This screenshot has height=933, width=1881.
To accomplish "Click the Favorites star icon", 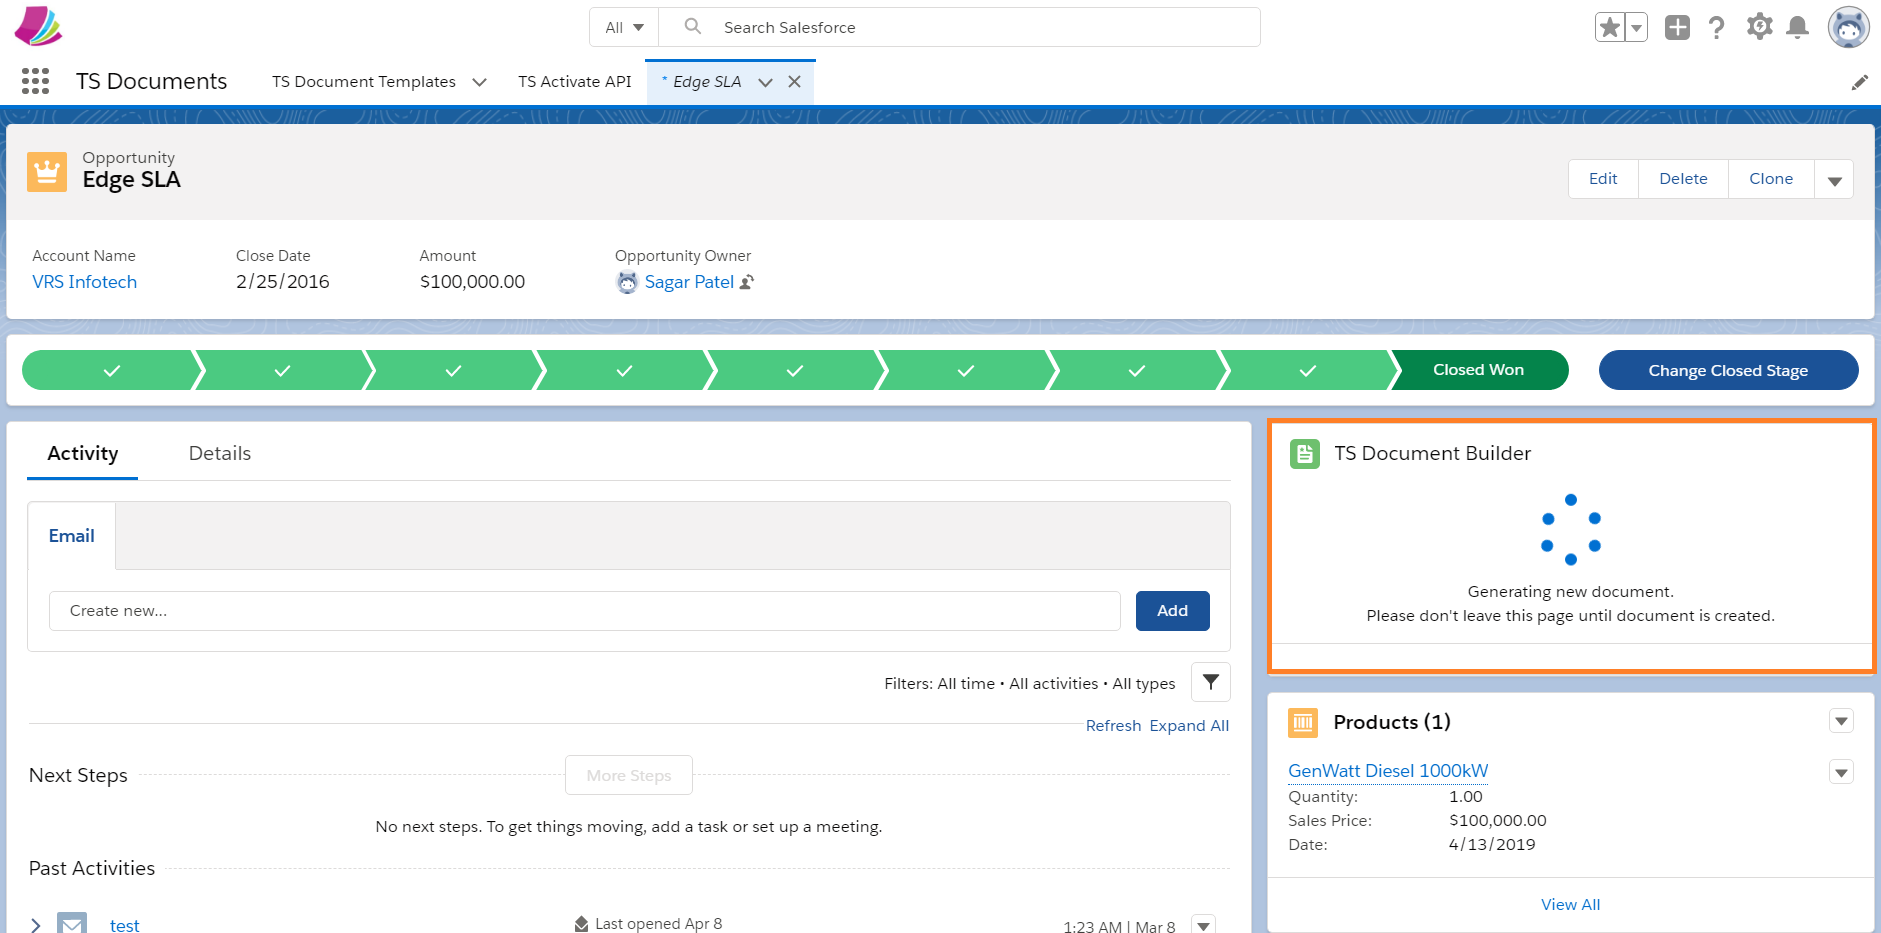I will (1609, 28).
